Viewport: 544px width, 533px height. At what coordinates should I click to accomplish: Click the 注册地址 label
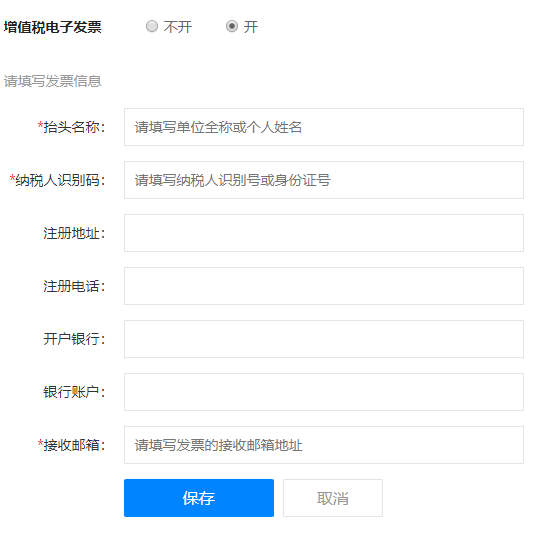coord(74,233)
